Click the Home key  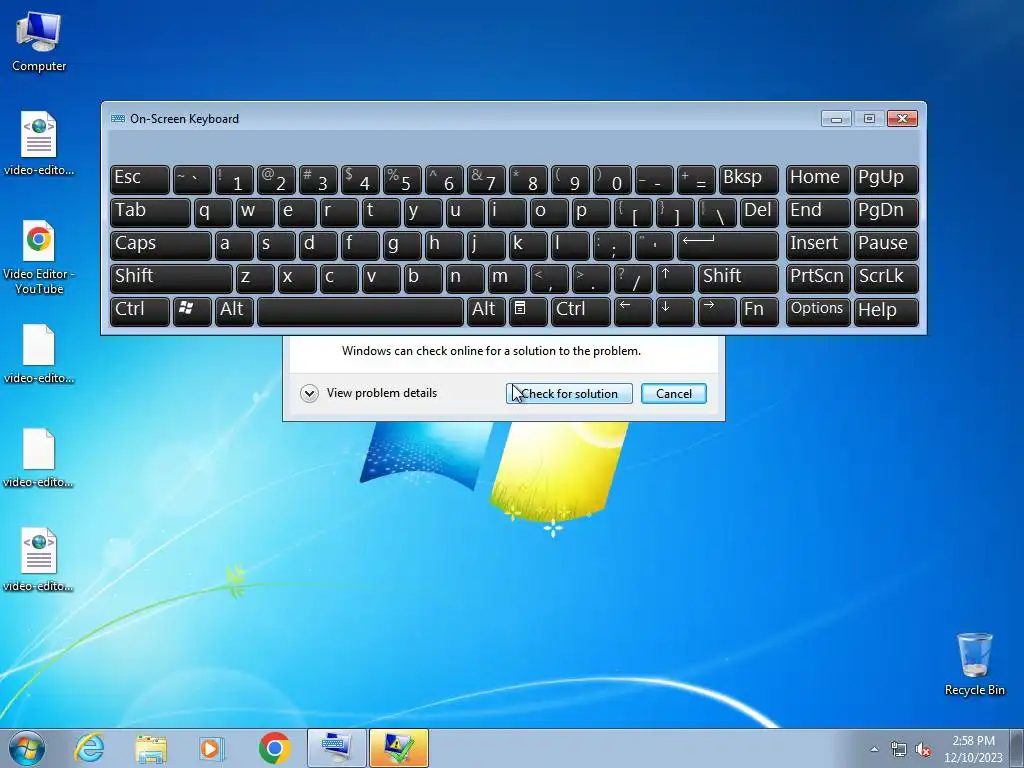pyautogui.click(x=818, y=179)
